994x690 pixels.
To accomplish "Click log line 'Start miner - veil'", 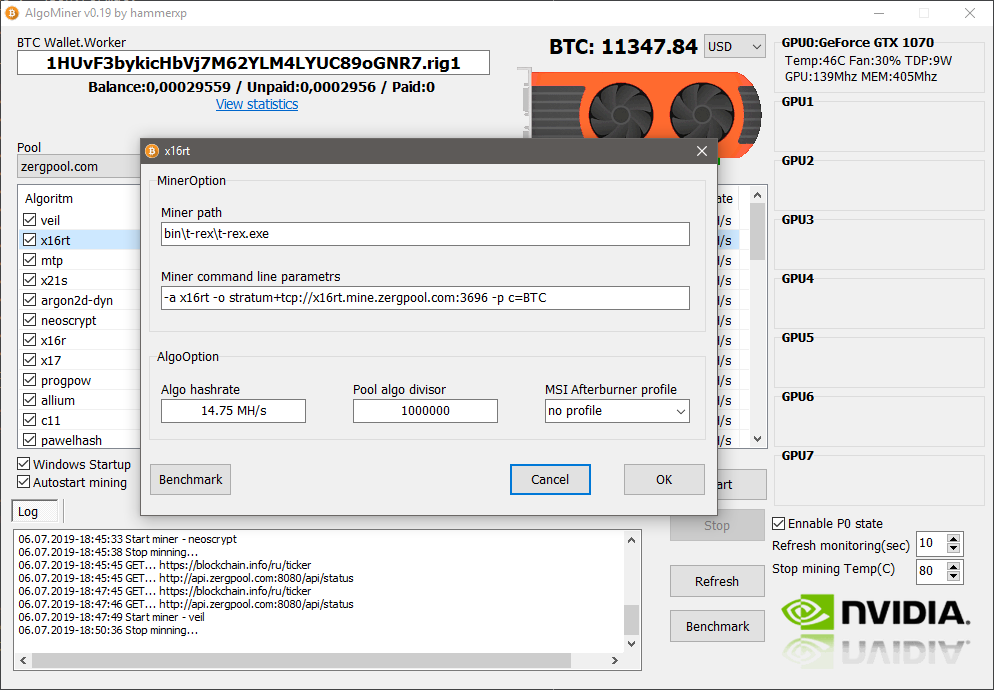I will click(112, 617).
